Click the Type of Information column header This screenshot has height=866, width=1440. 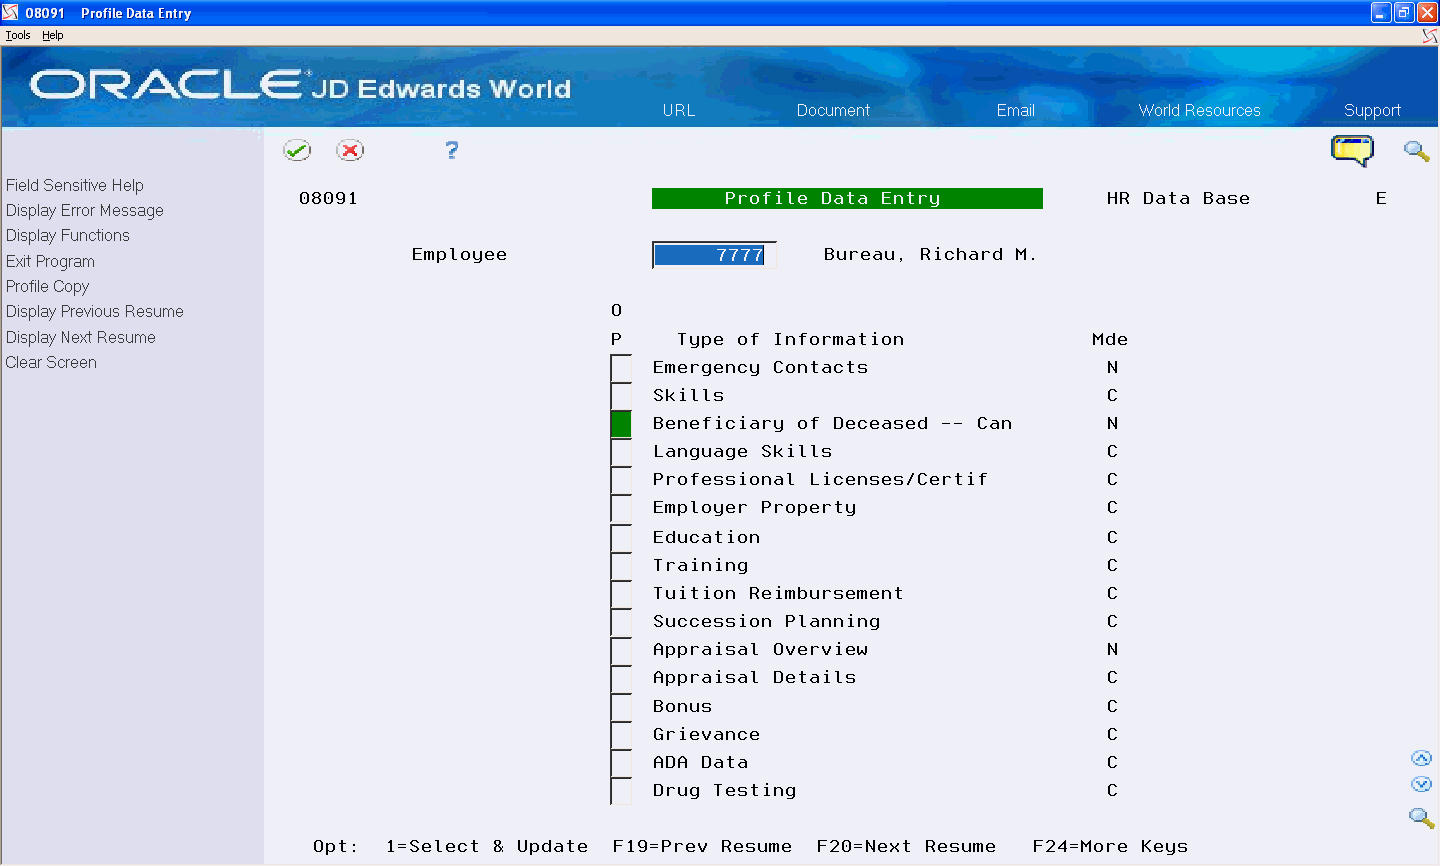pyautogui.click(x=790, y=340)
